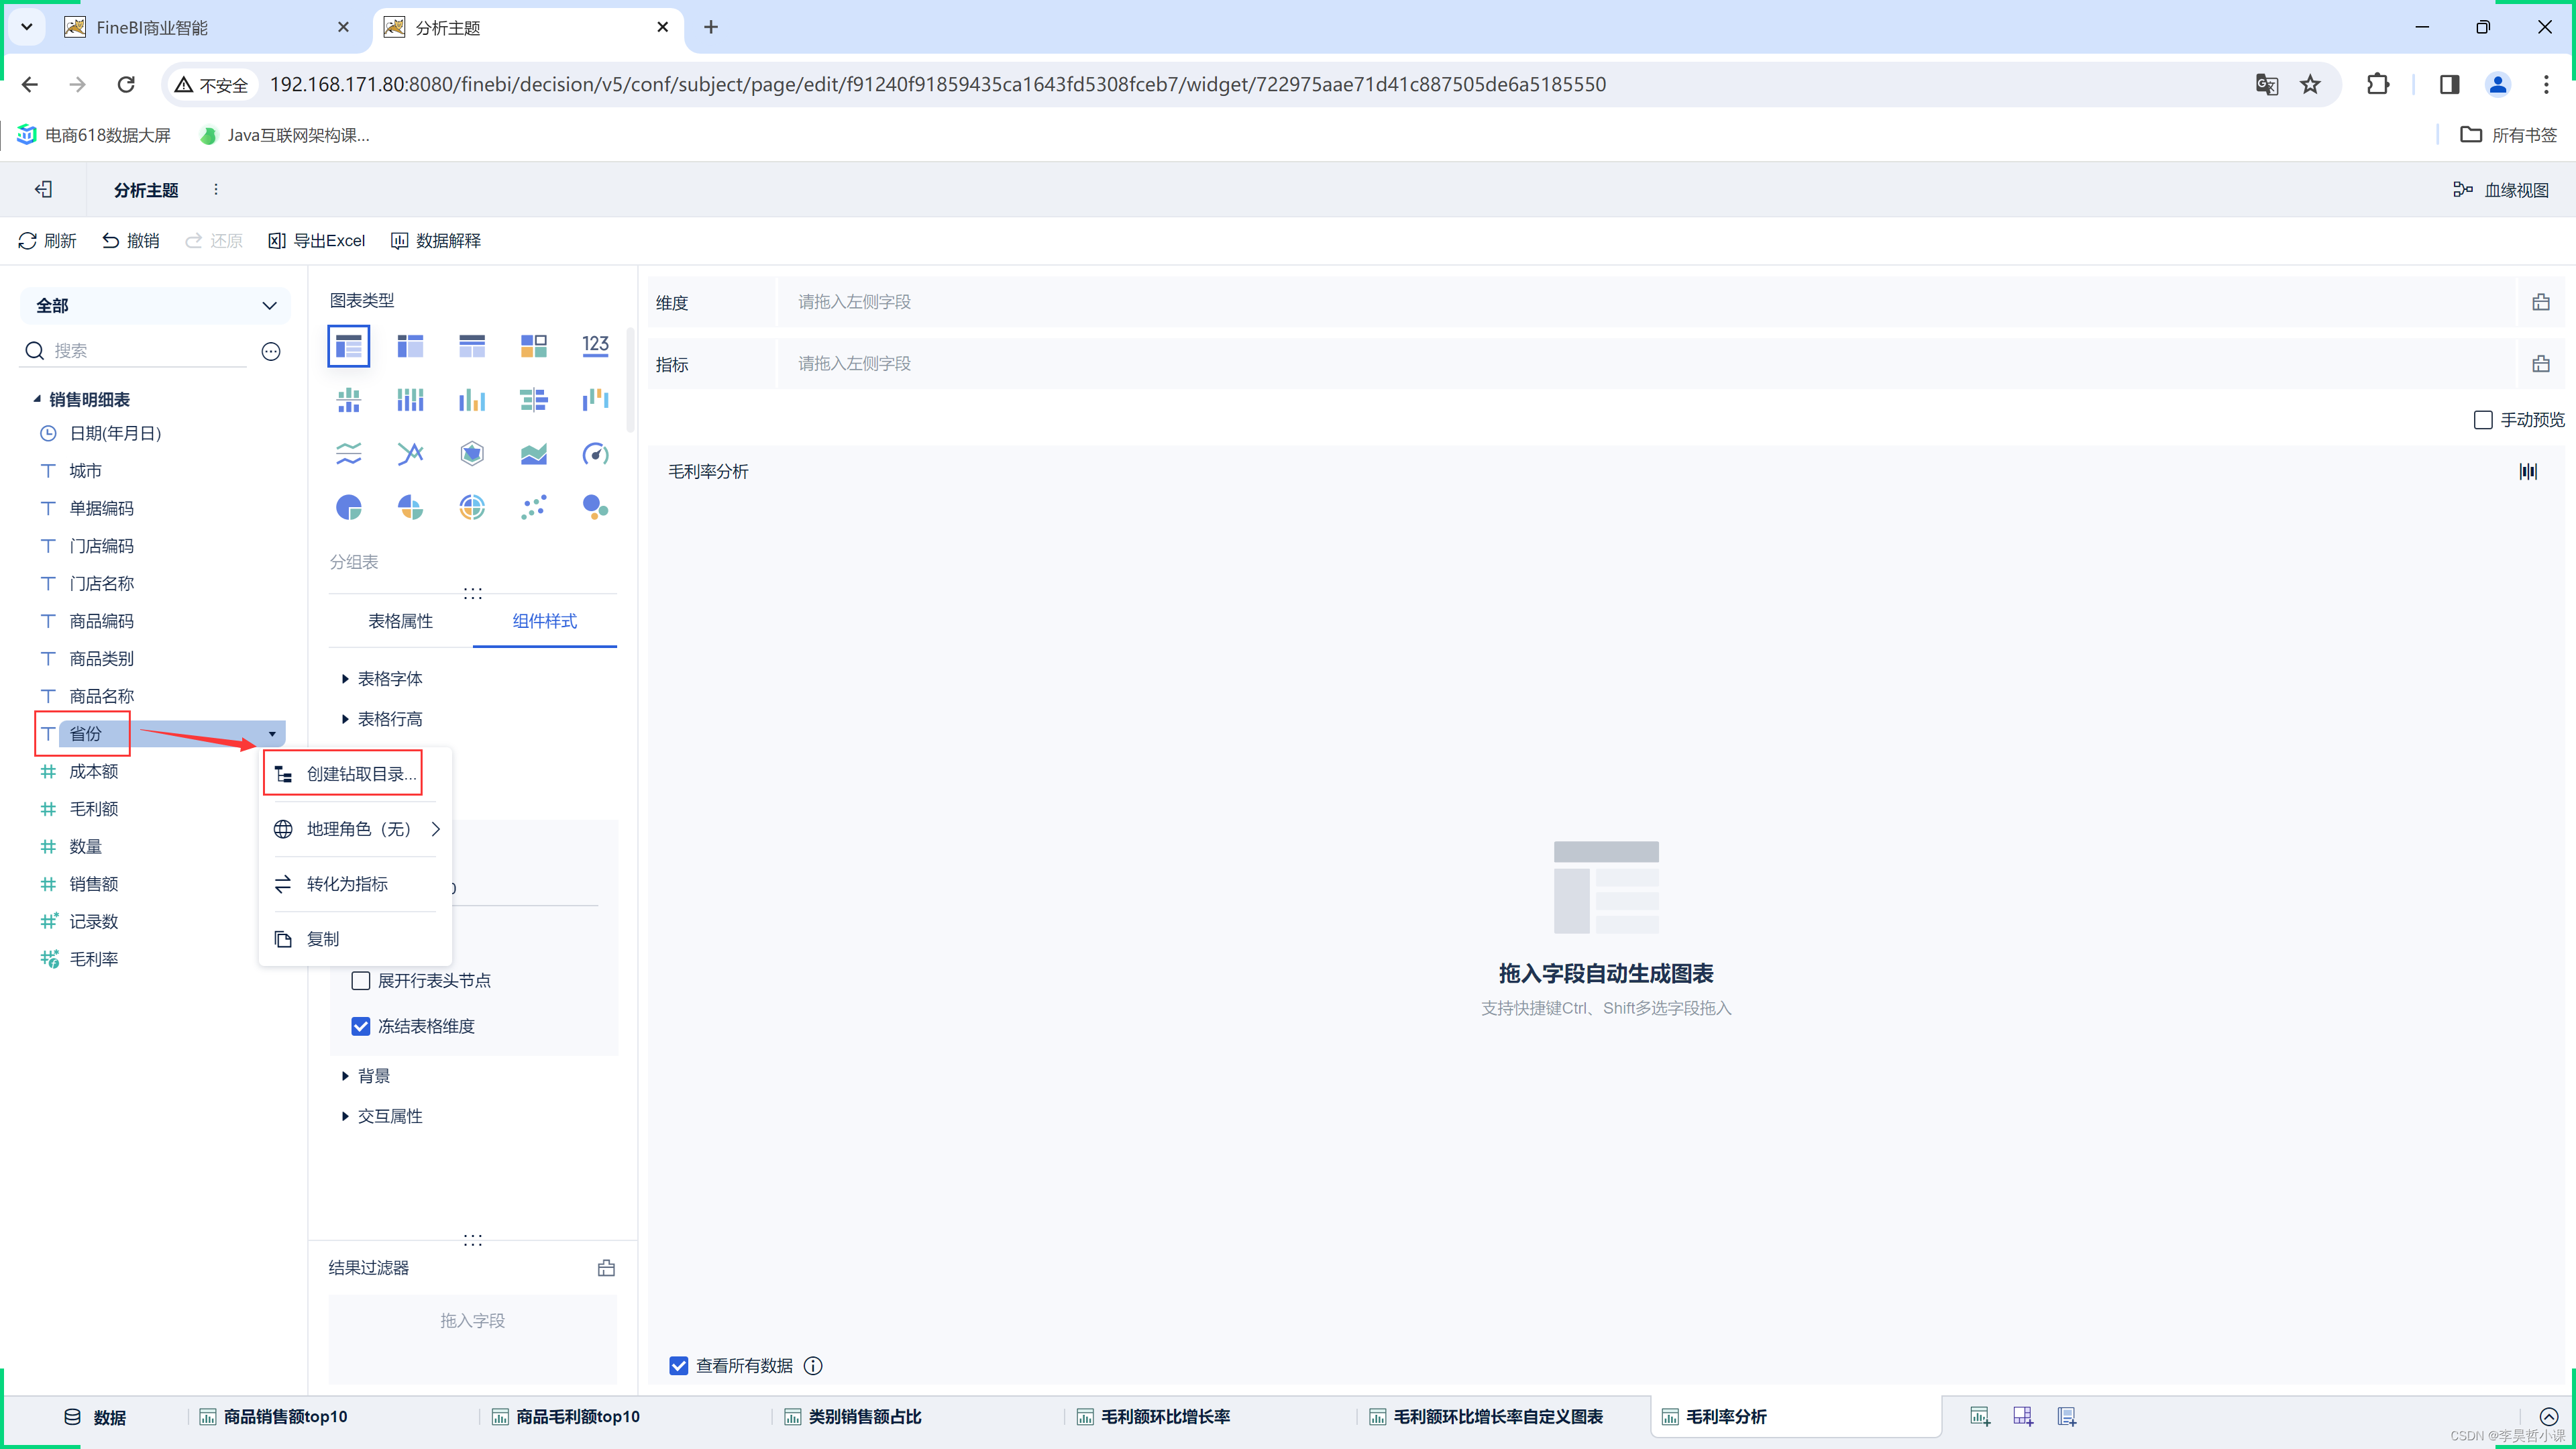
Task: Click the clear icon on the 指标 row
Action: point(2541,364)
